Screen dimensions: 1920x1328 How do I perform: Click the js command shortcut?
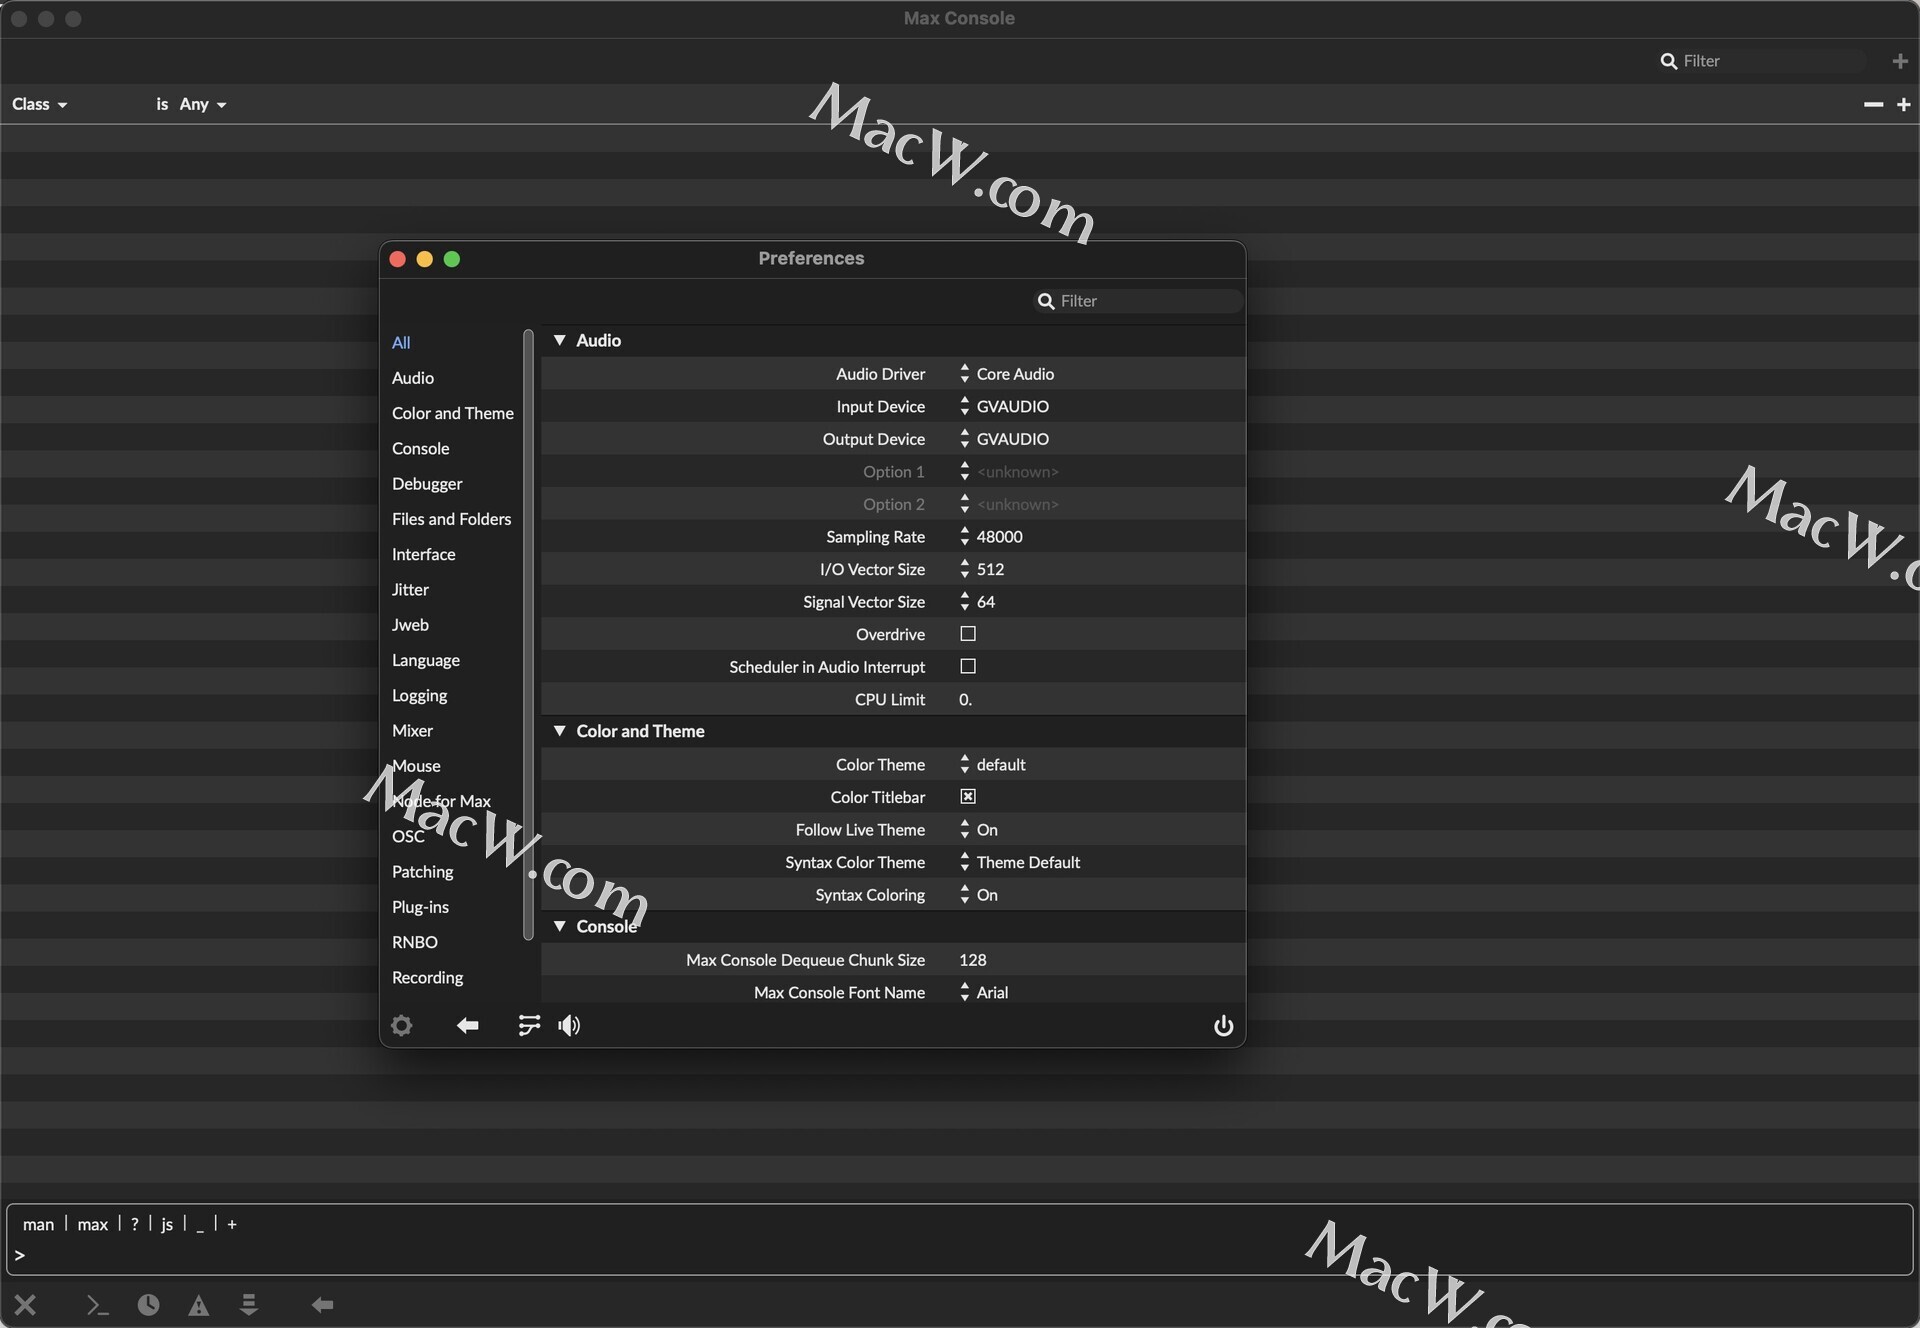pos(167,1224)
